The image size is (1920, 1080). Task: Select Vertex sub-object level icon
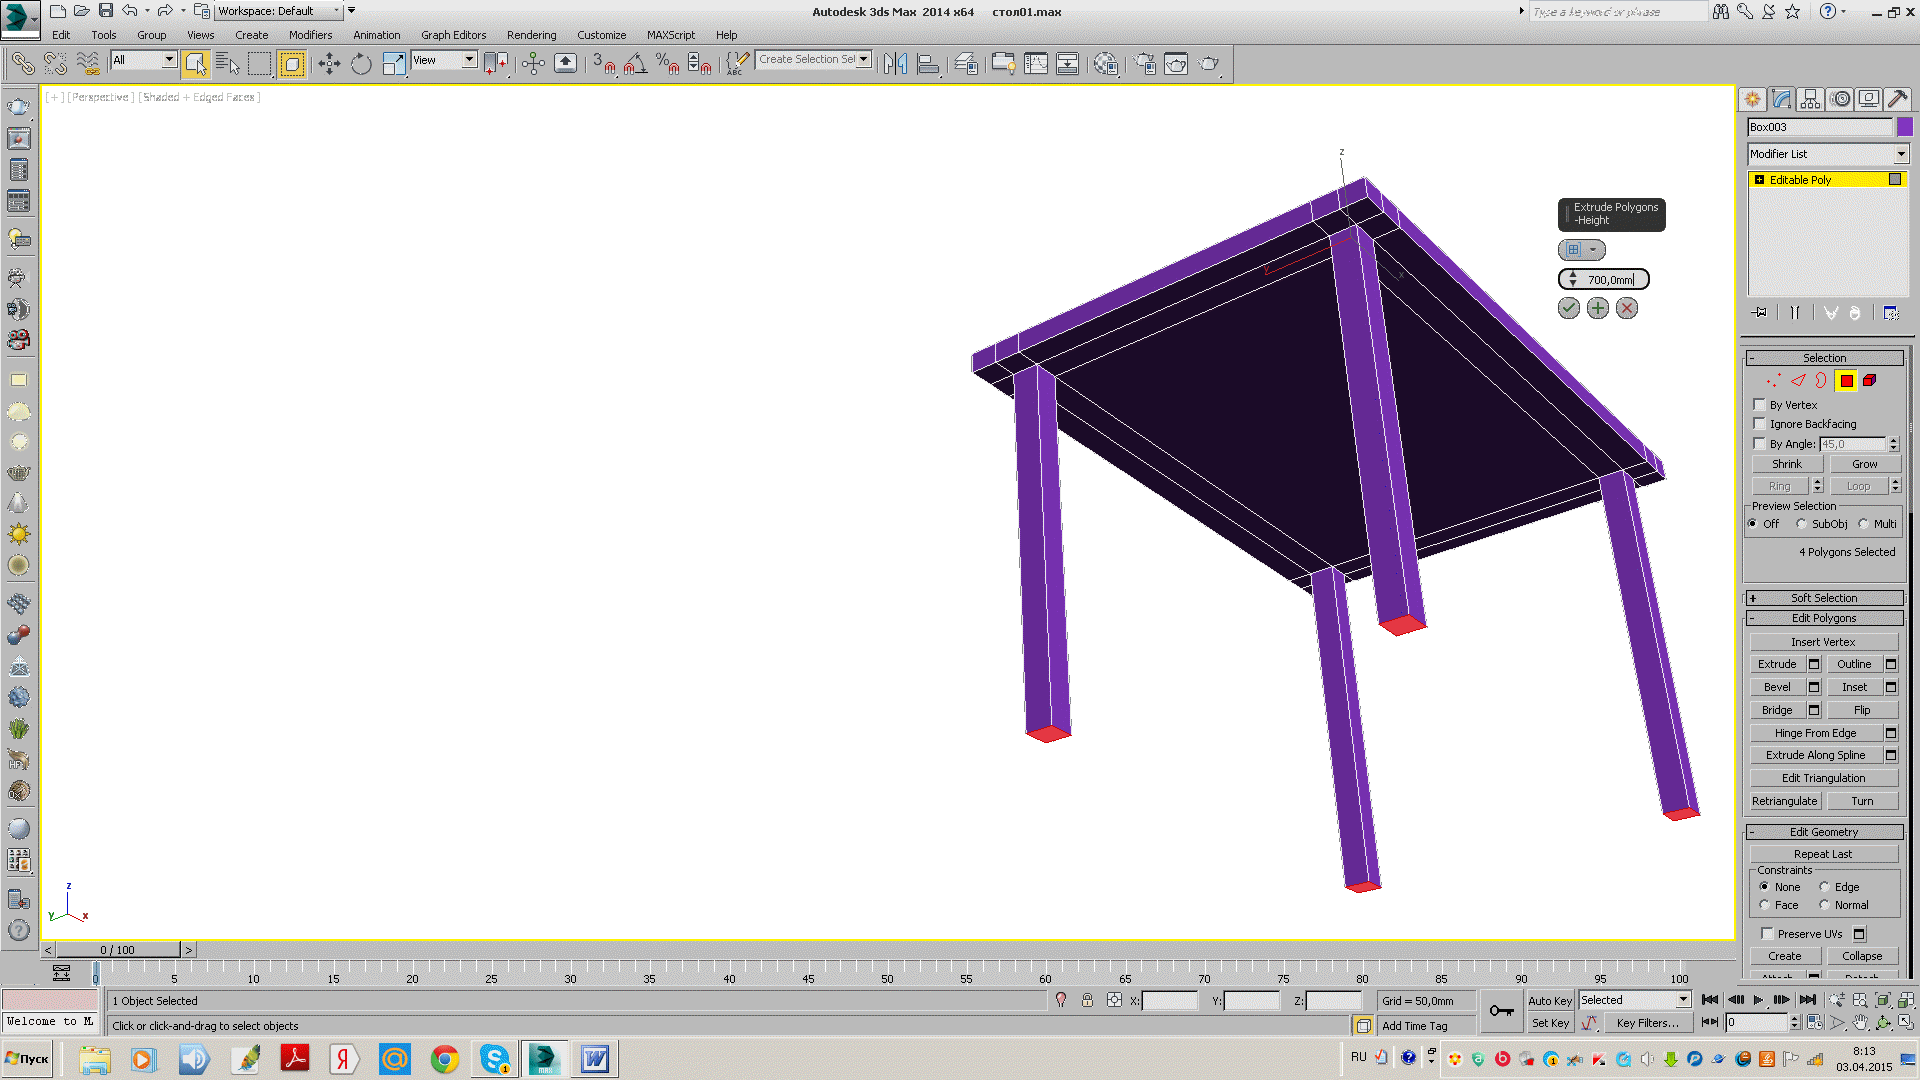click(1773, 381)
